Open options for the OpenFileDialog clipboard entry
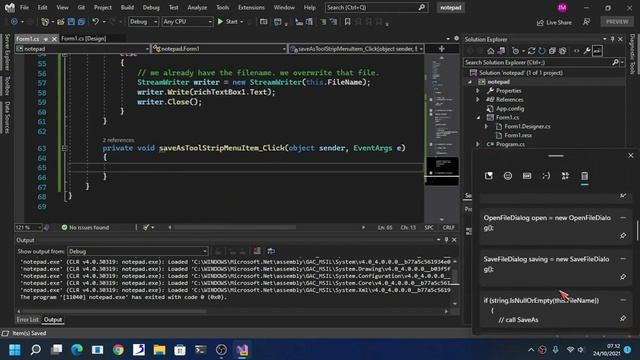640x360 pixels. click(x=623, y=218)
